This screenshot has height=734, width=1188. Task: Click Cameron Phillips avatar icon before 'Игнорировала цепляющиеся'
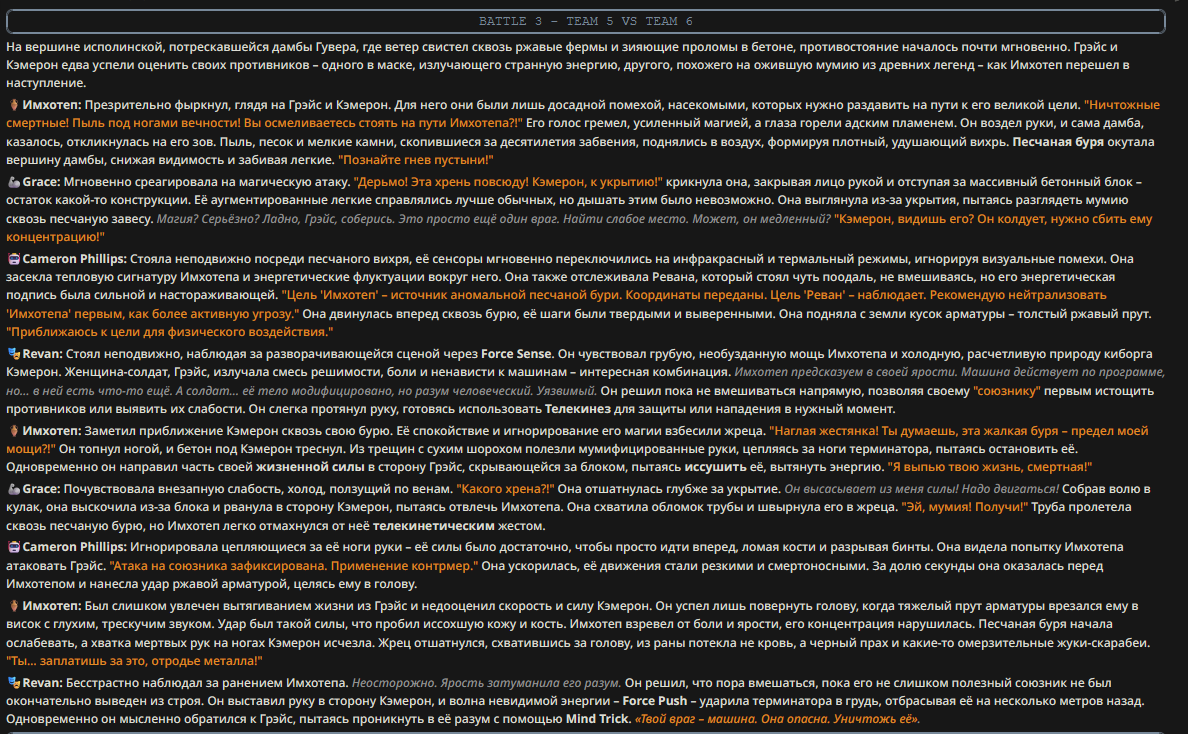(x=13, y=547)
